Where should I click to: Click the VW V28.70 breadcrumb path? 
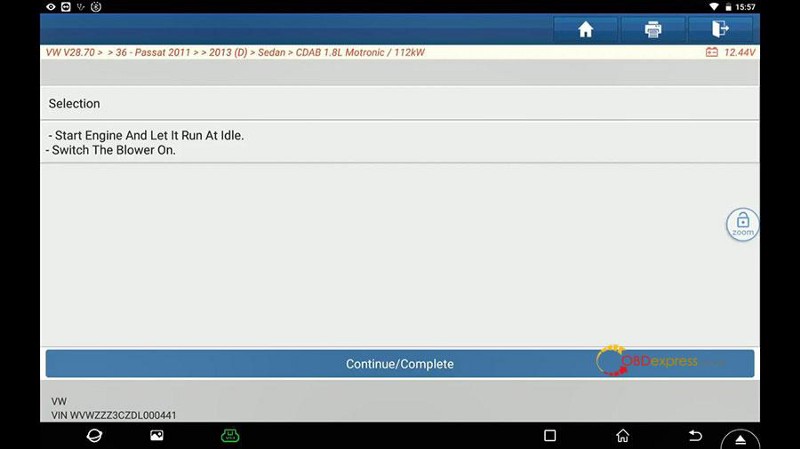click(x=235, y=52)
